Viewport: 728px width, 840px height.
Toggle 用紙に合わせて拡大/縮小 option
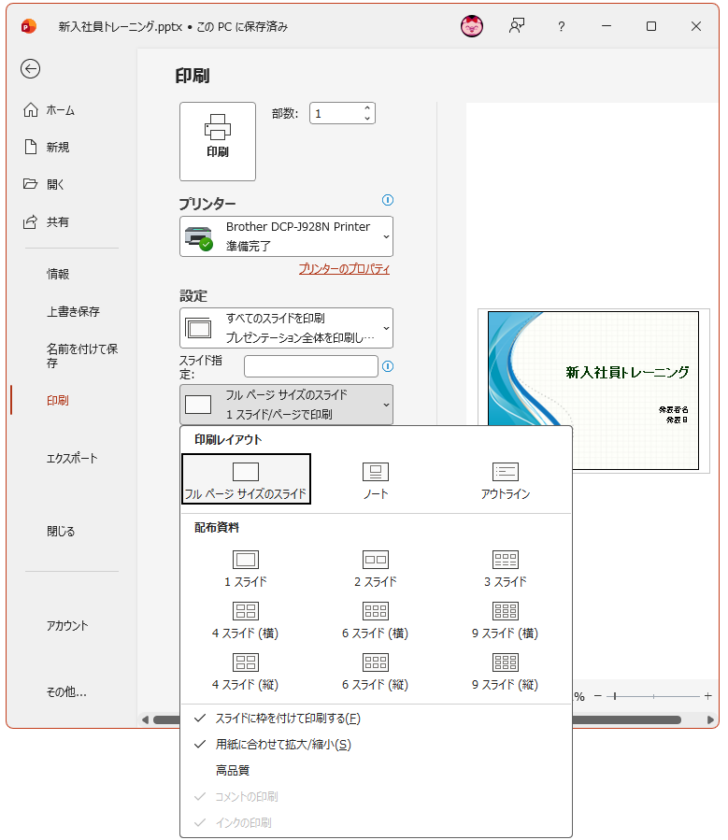(283, 744)
